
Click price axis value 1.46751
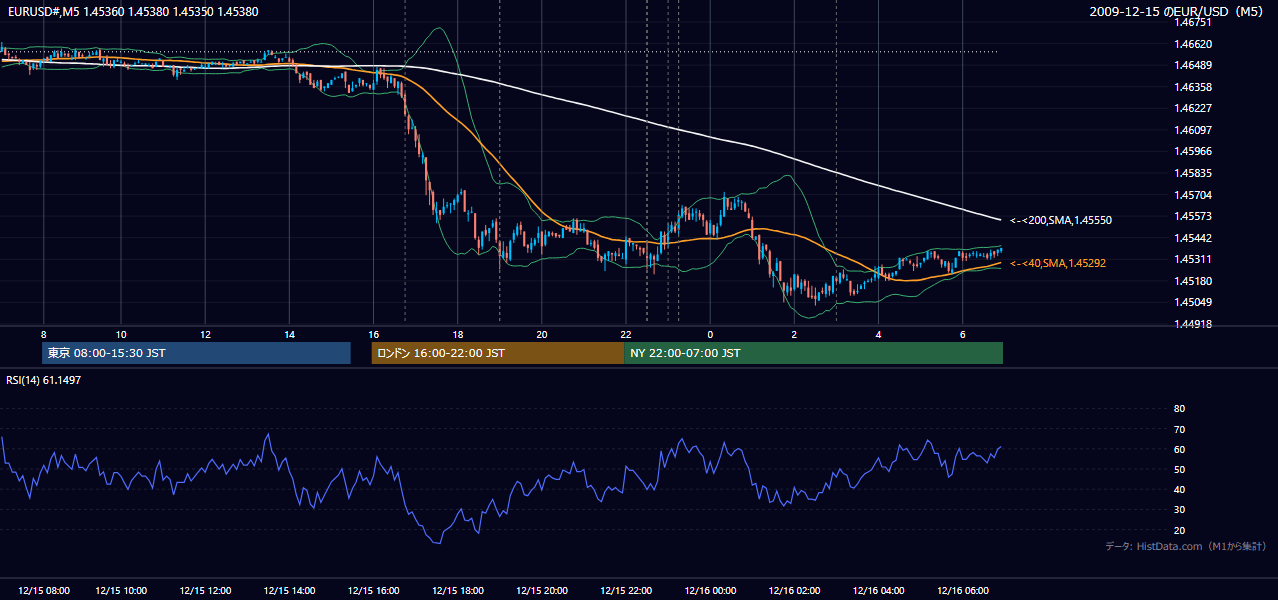click(1193, 22)
